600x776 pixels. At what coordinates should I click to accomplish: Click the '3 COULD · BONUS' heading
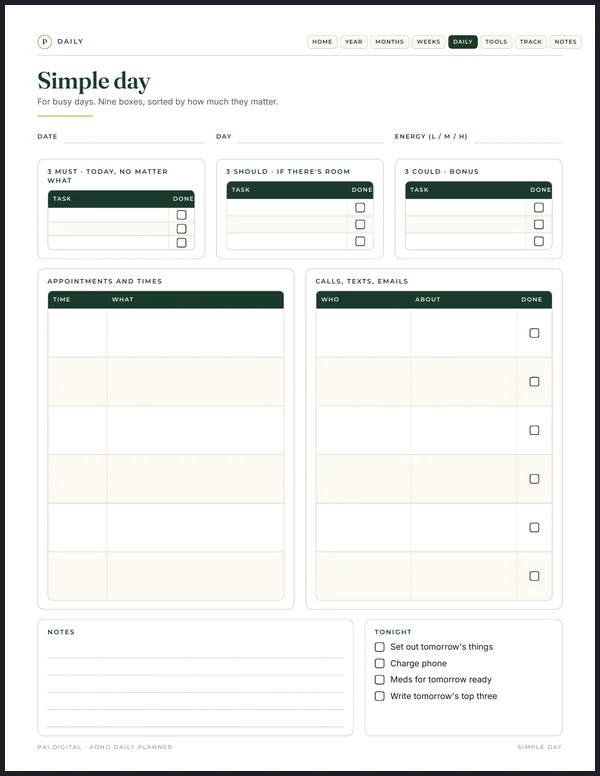442,171
